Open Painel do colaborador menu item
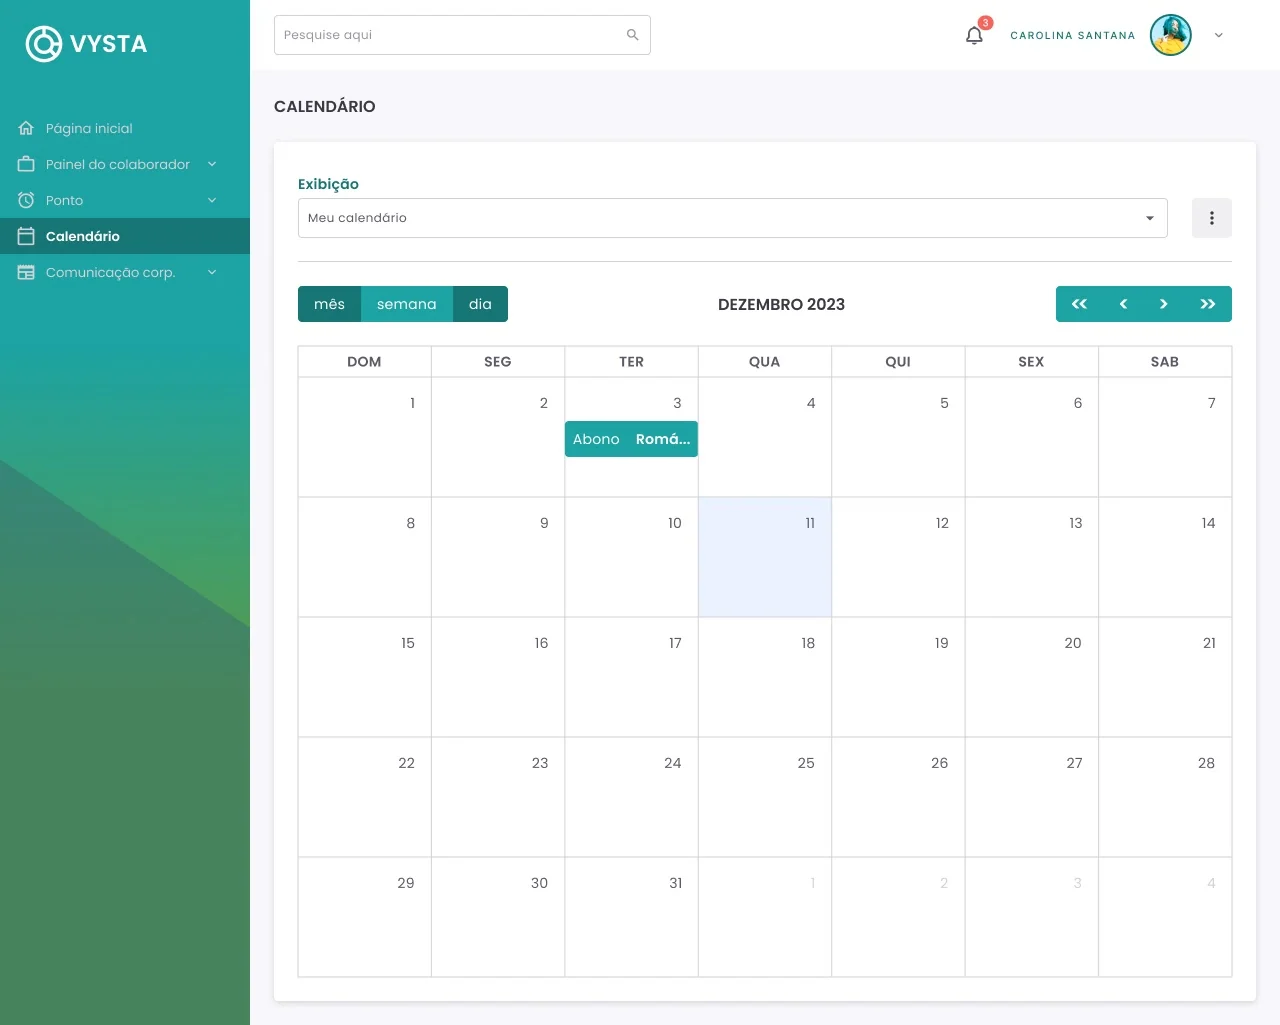Viewport: 1280px width, 1025px height. pos(125,164)
